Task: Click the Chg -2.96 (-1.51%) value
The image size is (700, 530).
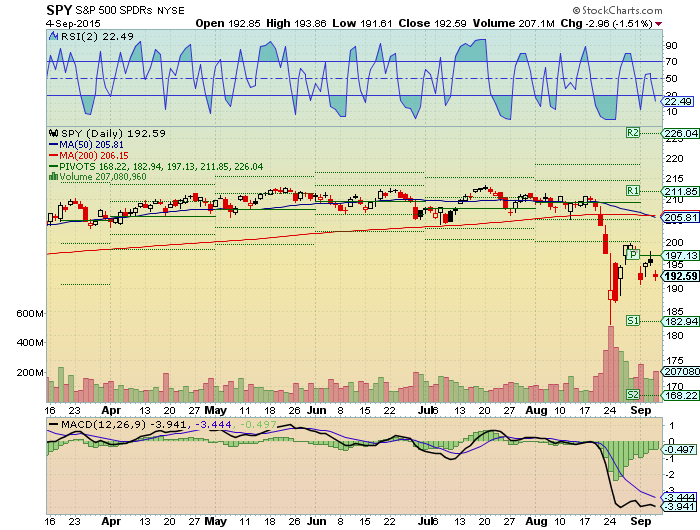Action: [607, 23]
